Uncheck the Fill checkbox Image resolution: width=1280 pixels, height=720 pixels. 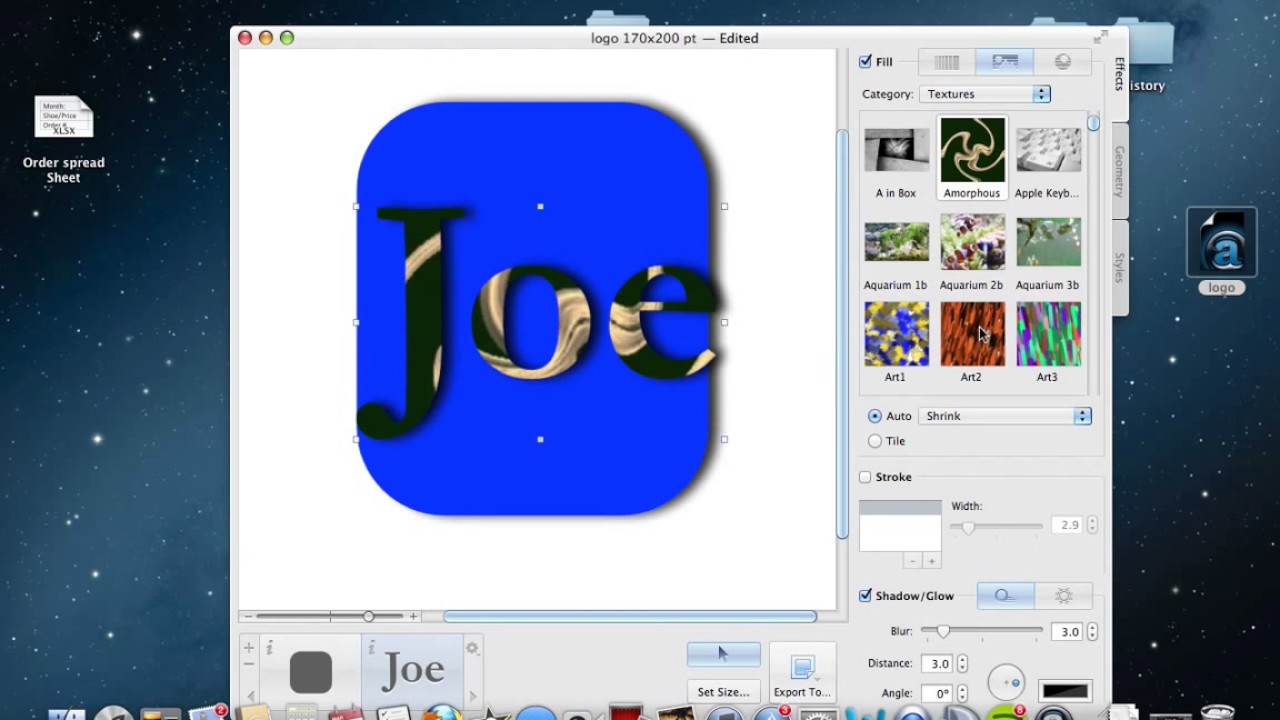click(865, 62)
